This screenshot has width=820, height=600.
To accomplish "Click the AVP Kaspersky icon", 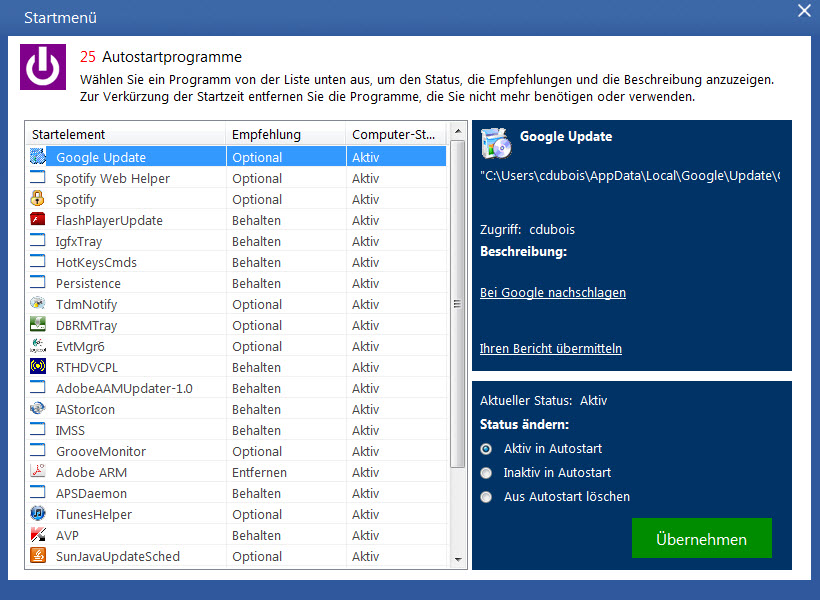I will point(38,534).
